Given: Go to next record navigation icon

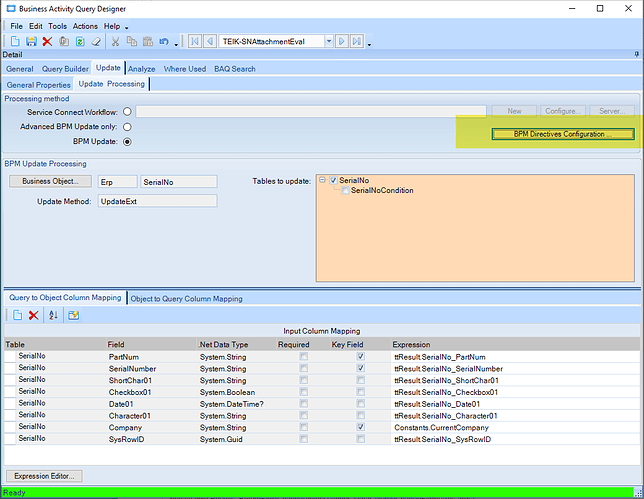Looking at the screenshot, I should [x=342, y=41].
